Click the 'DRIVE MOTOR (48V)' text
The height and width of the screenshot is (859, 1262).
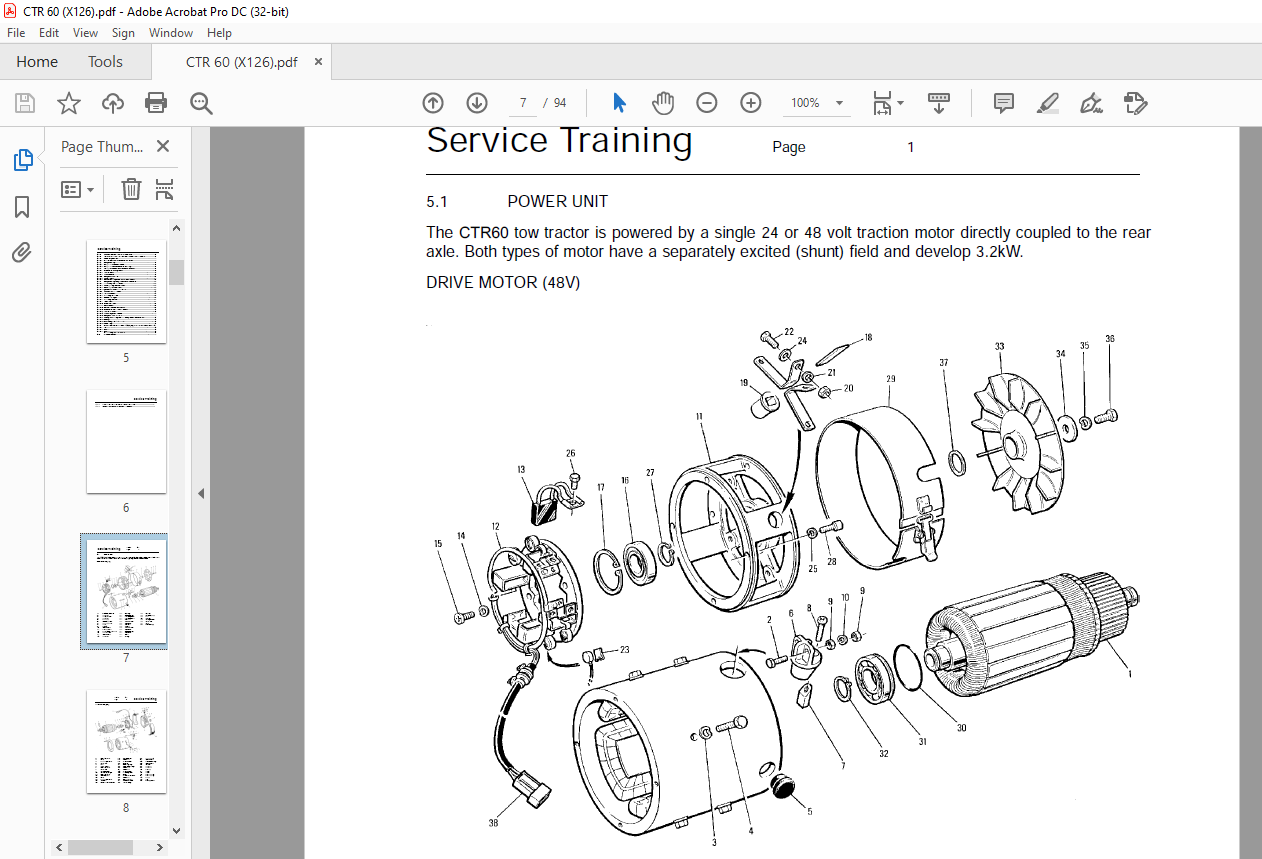pos(503,283)
